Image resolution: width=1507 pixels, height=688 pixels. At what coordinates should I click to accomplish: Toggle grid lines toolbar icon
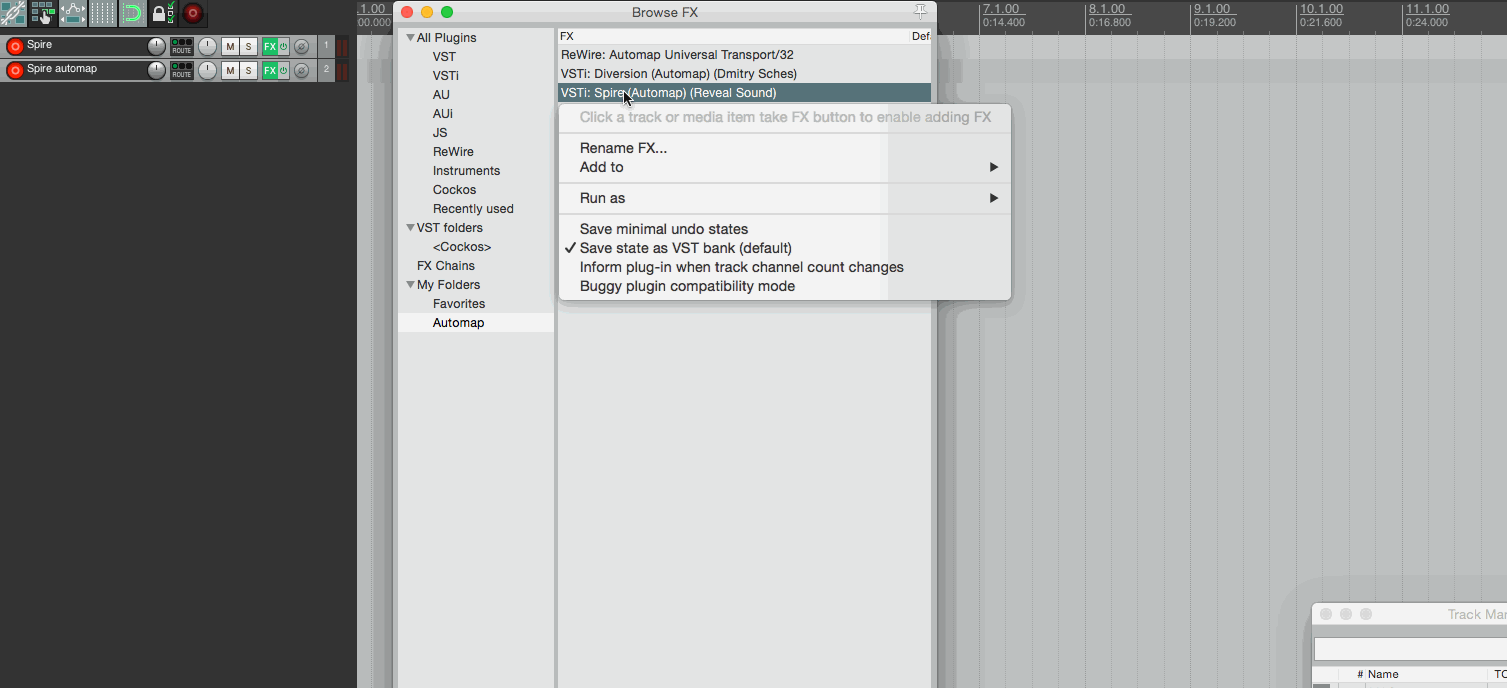(103, 13)
